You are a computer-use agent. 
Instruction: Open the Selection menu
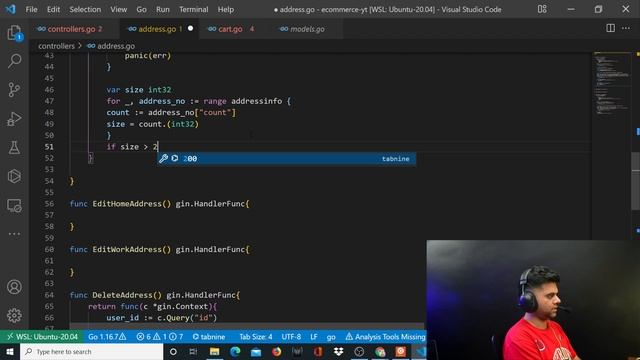click(x=85, y=9)
